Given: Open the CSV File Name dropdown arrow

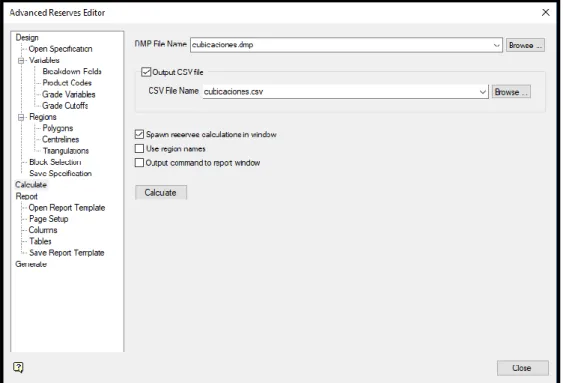Looking at the screenshot, I should tap(483, 92).
